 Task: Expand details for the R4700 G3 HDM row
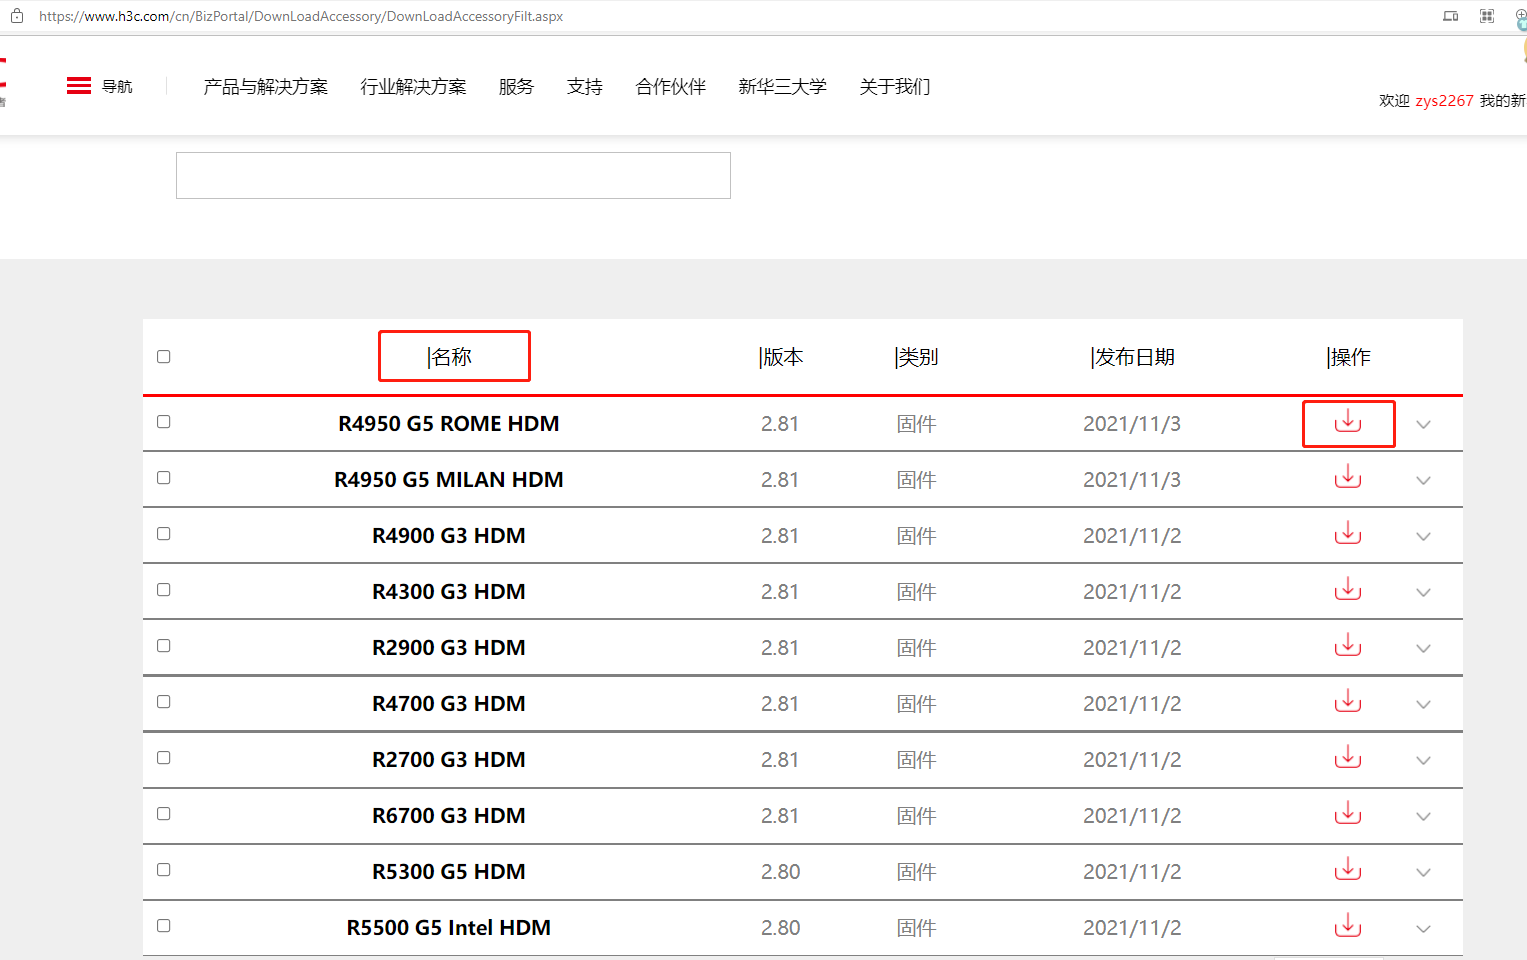pyautogui.click(x=1424, y=705)
